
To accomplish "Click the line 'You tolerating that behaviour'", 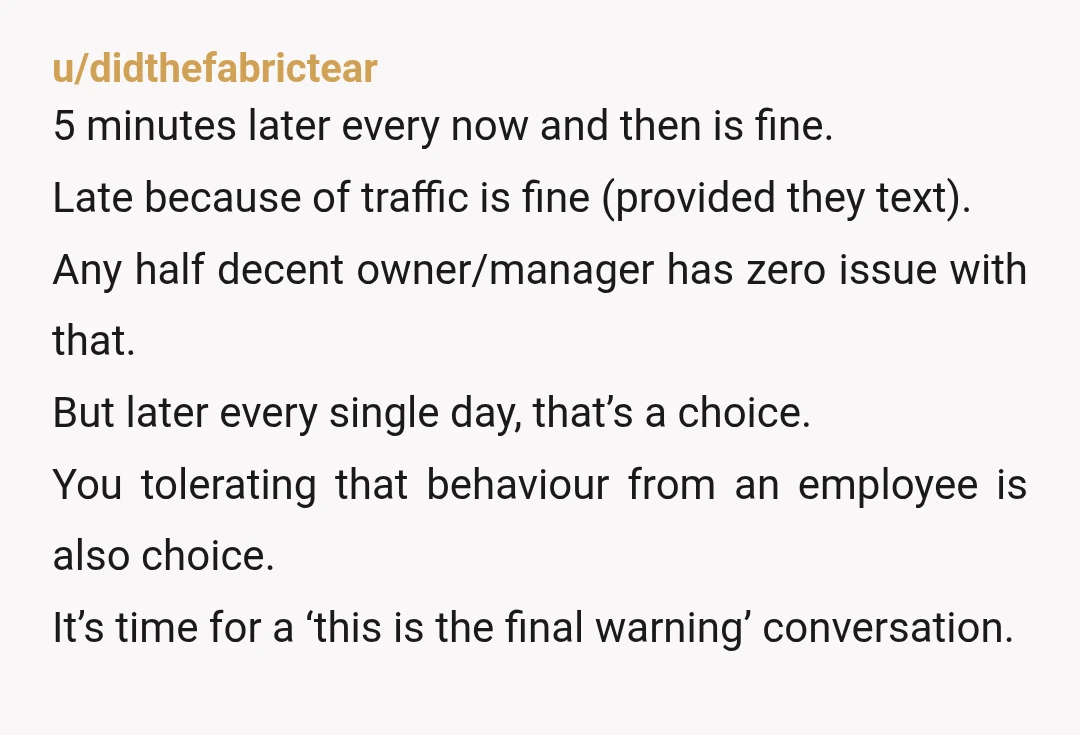I will tap(540, 484).
